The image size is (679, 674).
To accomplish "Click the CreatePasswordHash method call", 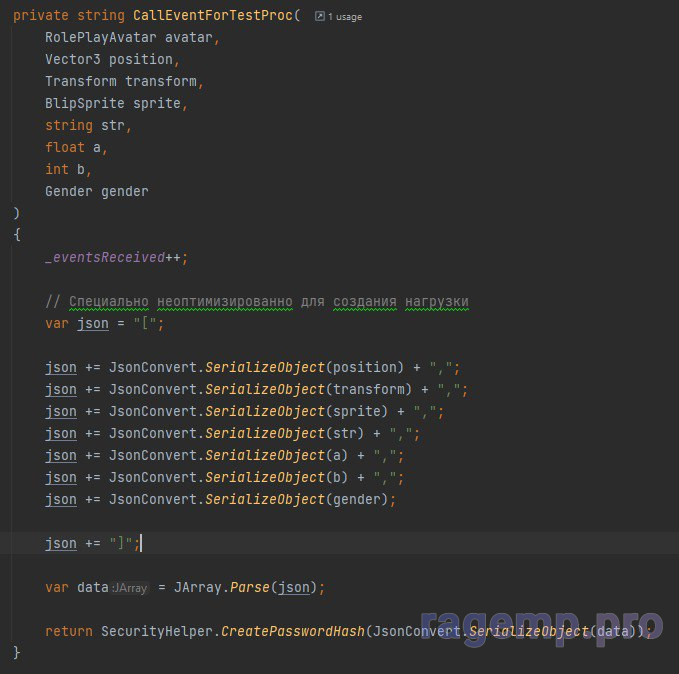I will tap(292, 631).
